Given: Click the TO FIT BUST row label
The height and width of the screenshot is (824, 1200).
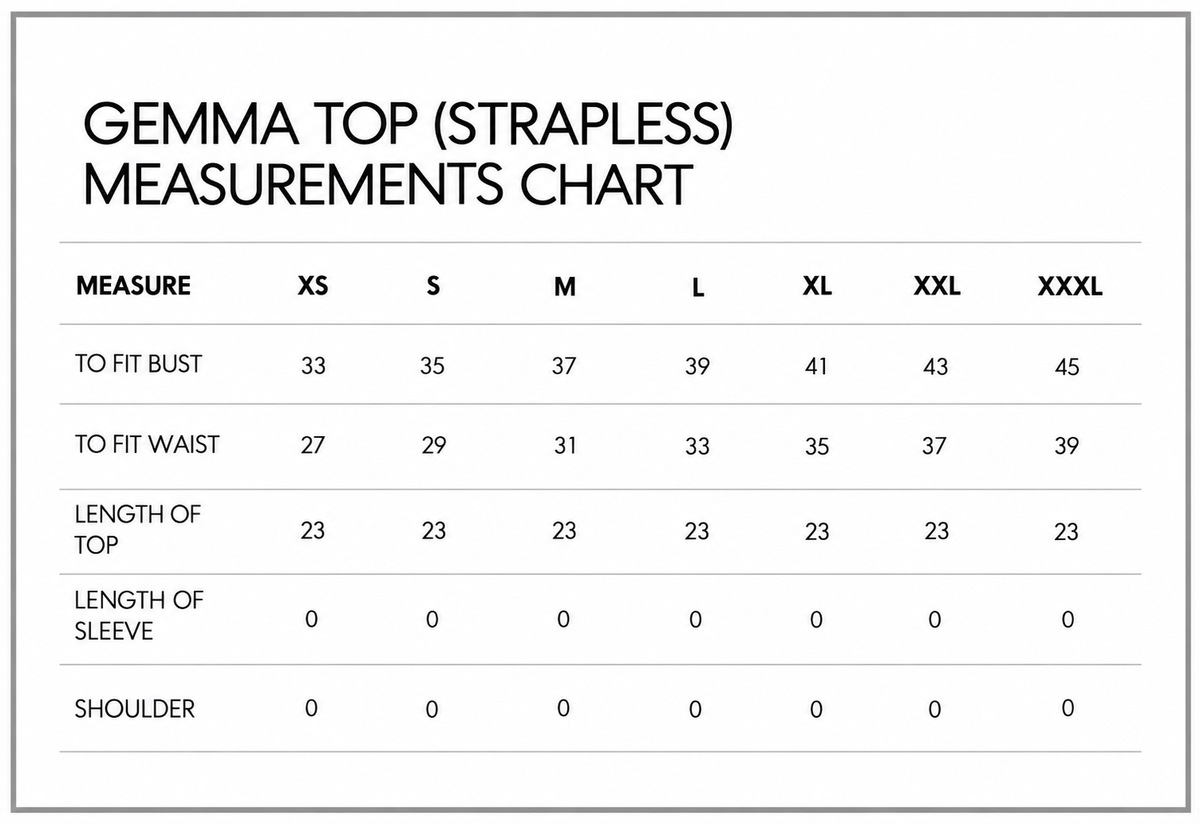Looking at the screenshot, I should pos(138,364).
